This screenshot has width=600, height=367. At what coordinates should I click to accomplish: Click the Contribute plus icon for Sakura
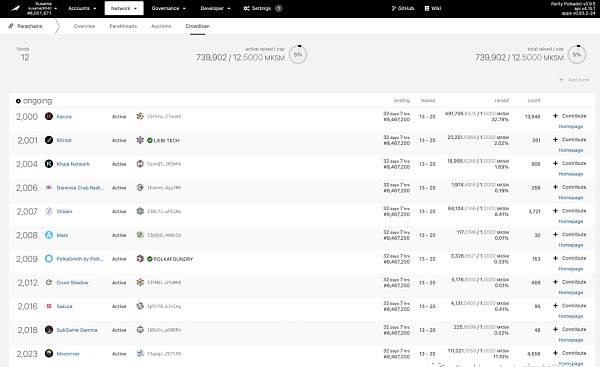click(555, 306)
